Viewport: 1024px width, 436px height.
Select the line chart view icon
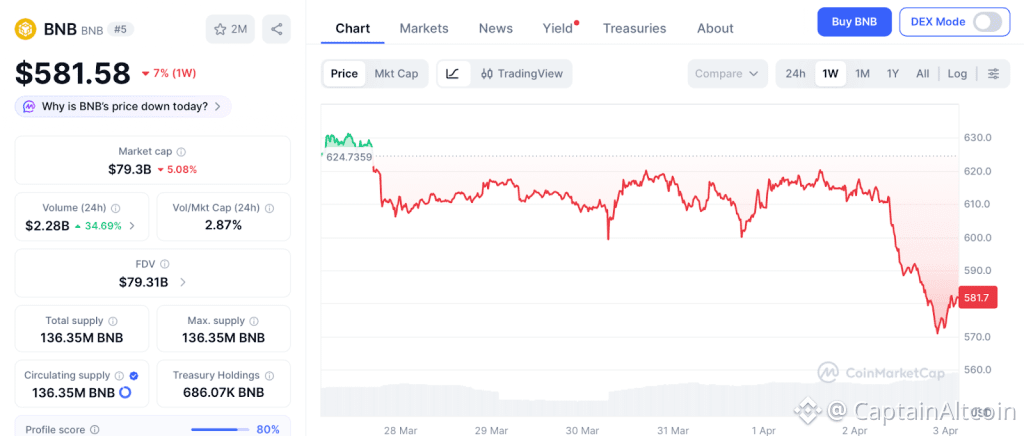[x=453, y=74]
